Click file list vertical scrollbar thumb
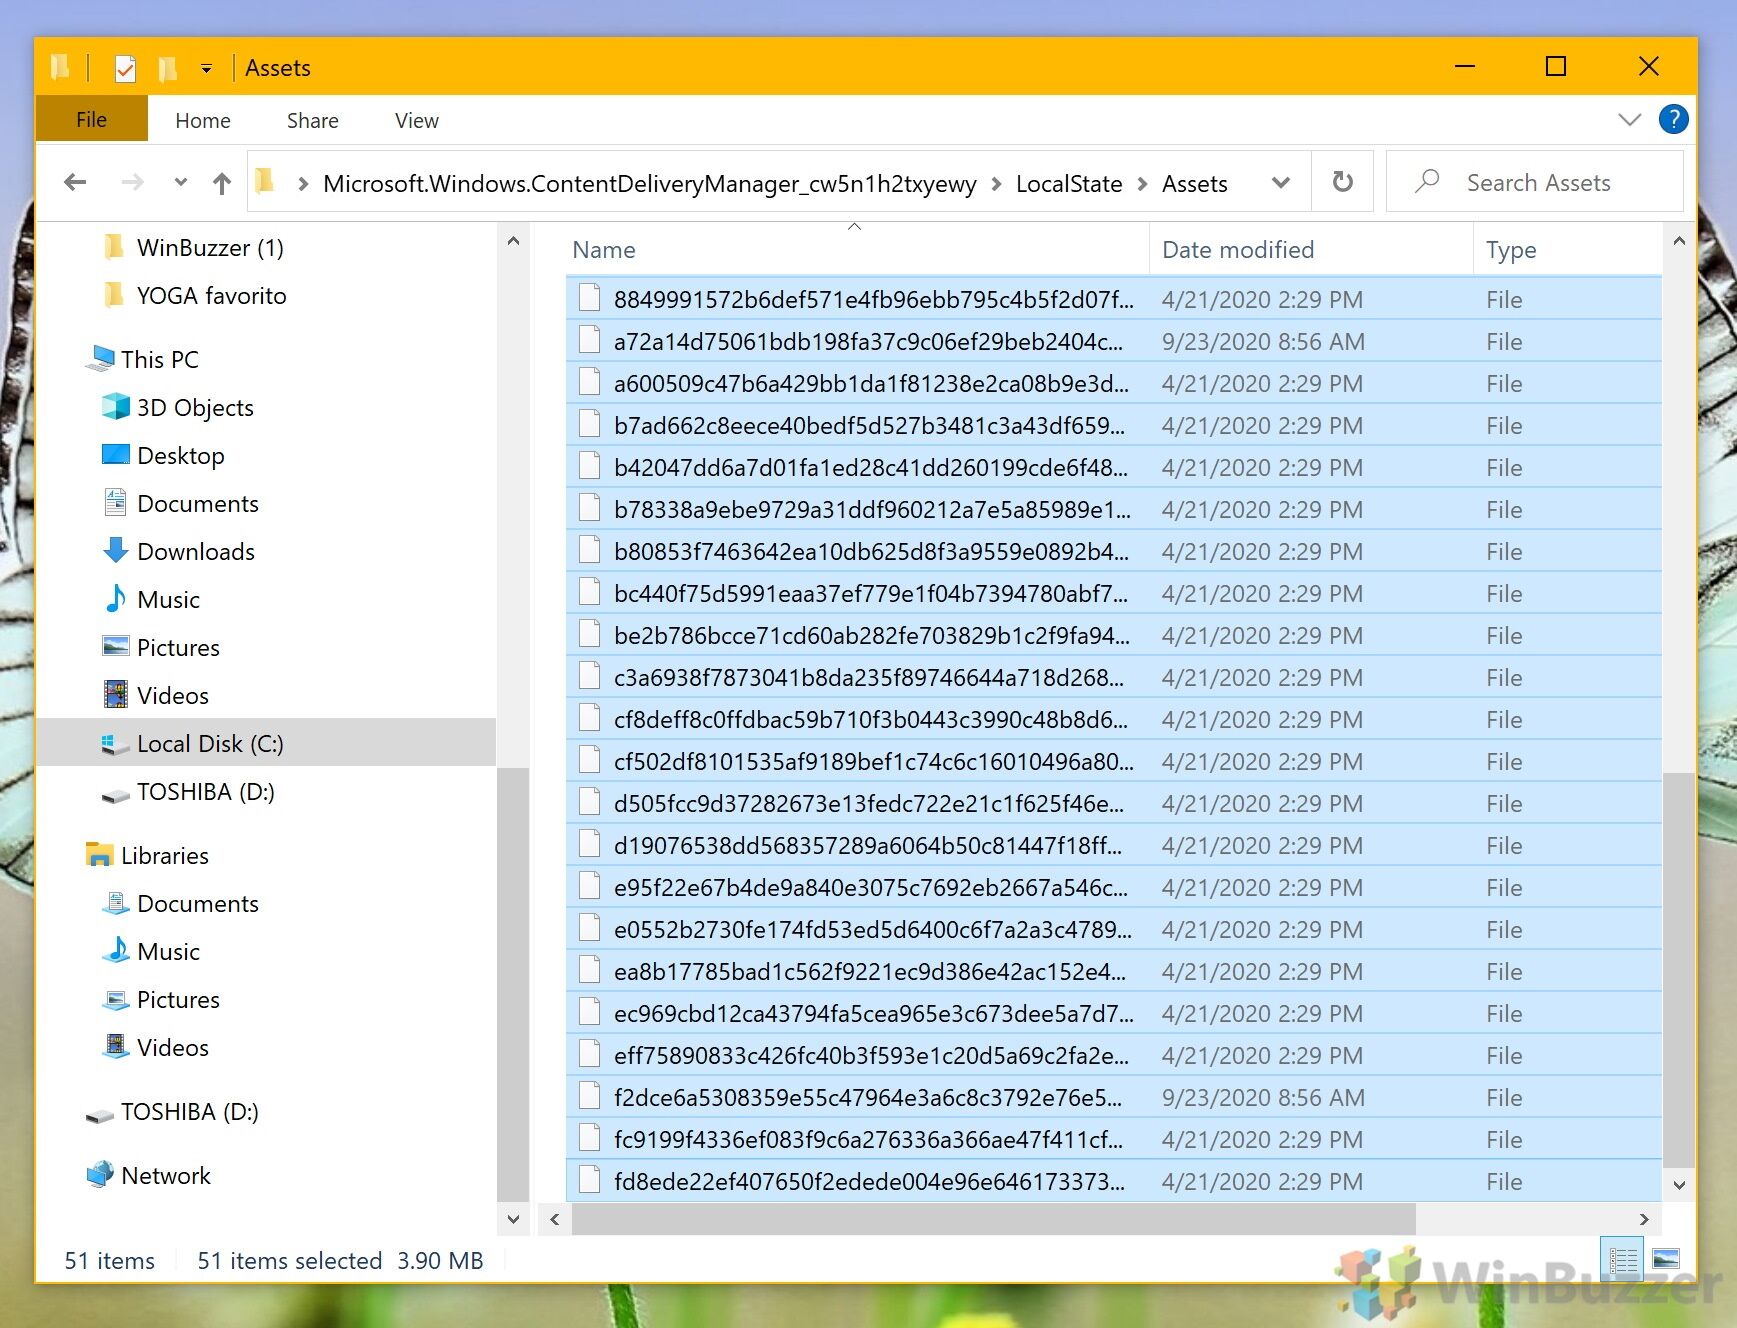Image resolution: width=1737 pixels, height=1328 pixels. point(1679,968)
